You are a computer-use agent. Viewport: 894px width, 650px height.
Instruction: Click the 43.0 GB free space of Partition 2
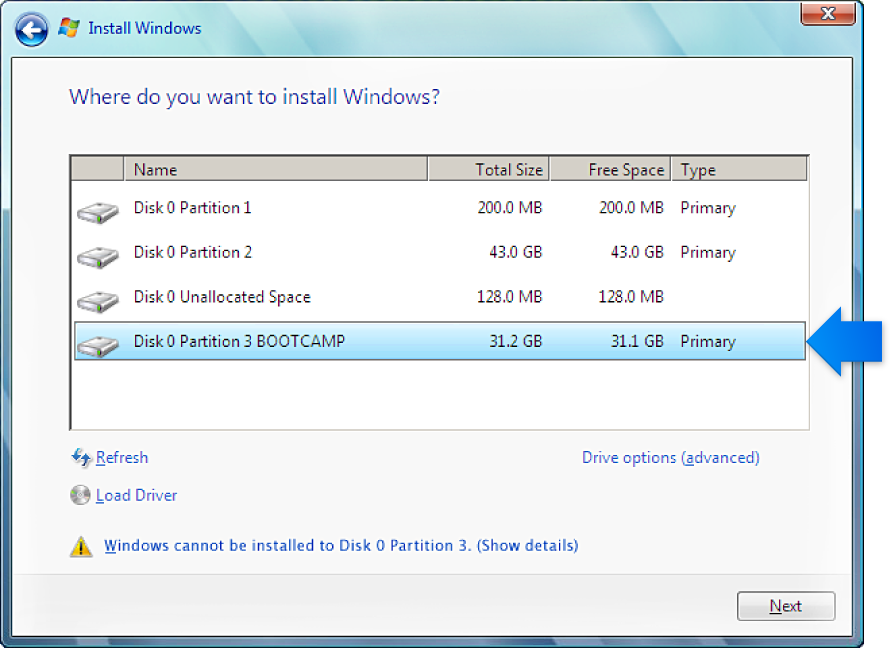637,252
